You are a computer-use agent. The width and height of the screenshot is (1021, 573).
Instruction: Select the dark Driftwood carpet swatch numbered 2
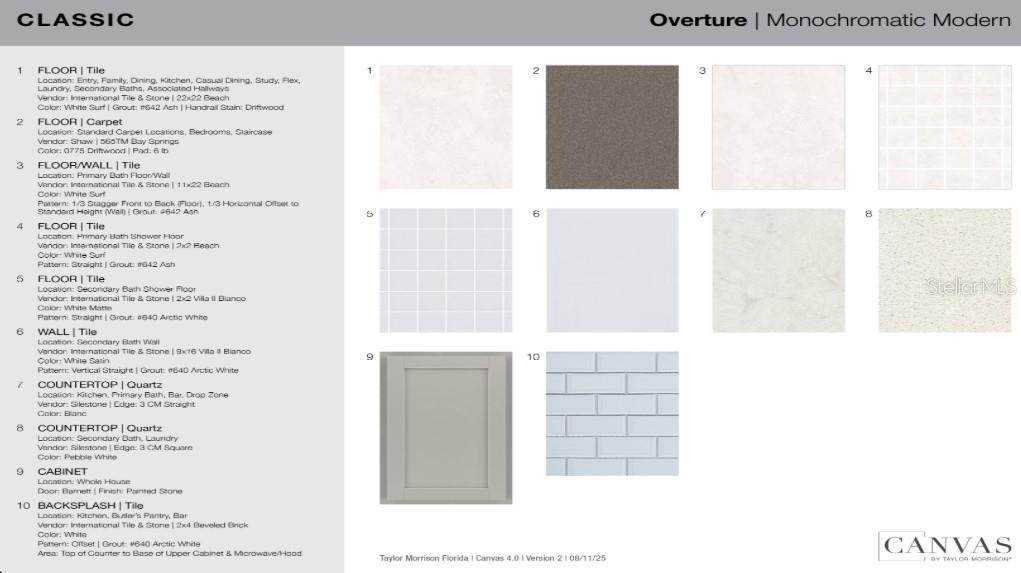click(x=611, y=127)
